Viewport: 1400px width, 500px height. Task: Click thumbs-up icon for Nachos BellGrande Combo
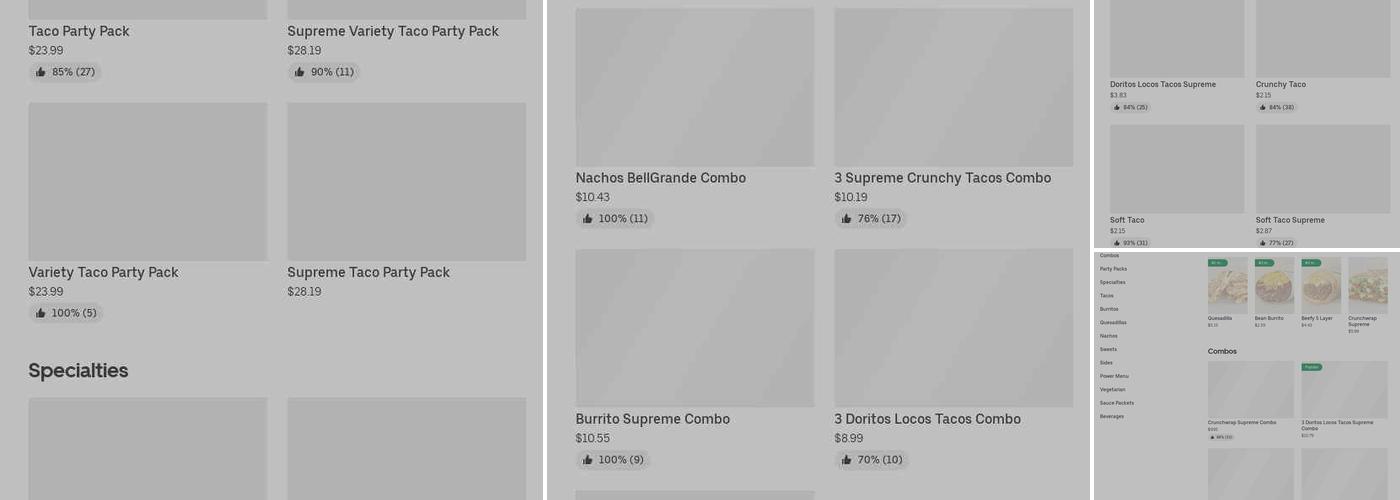(x=588, y=219)
